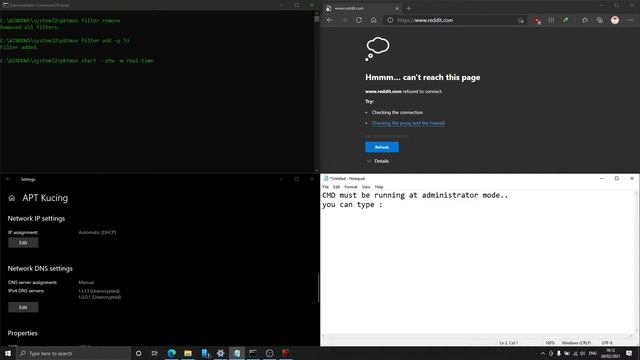View site information icon beside the URL
This screenshot has width=640, height=360.
pyautogui.click(x=390, y=20)
